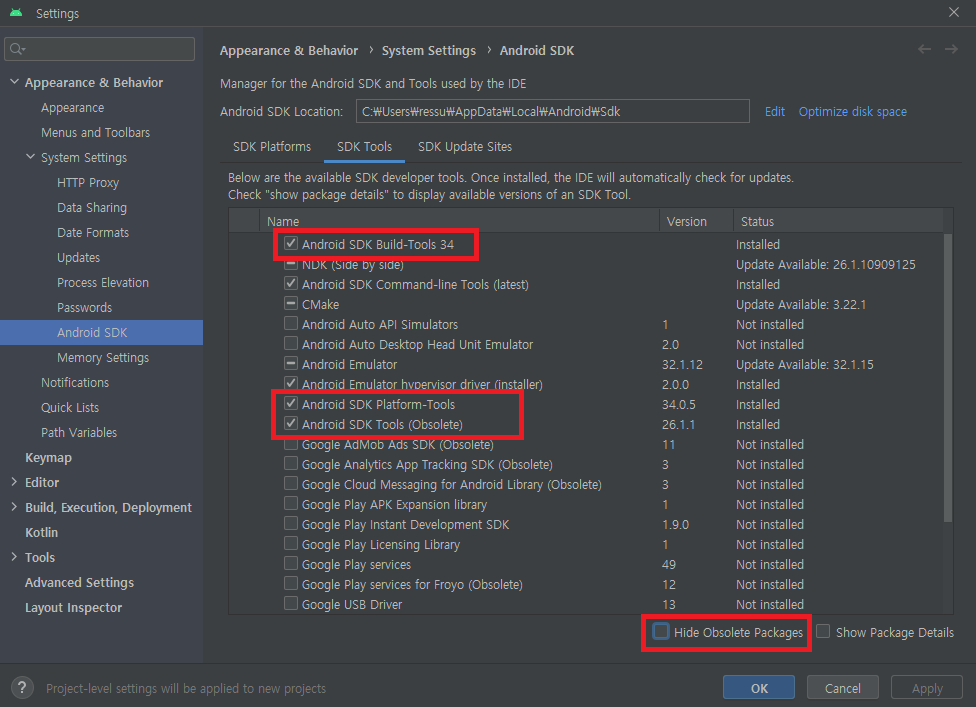Open Keymap settings
Screen dimensions: 976x707
pos(48,457)
